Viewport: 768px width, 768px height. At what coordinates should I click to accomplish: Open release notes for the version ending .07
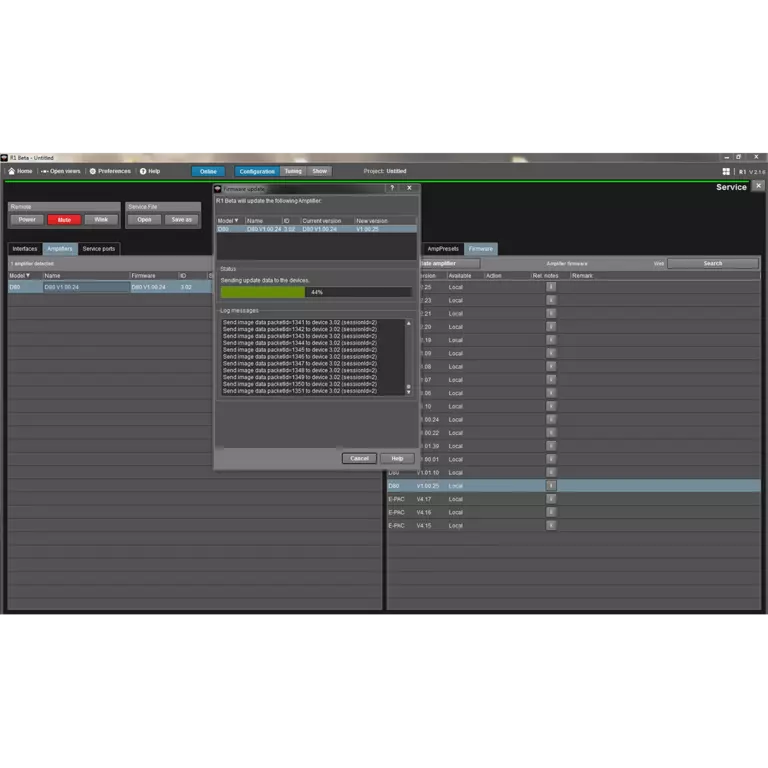(551, 380)
